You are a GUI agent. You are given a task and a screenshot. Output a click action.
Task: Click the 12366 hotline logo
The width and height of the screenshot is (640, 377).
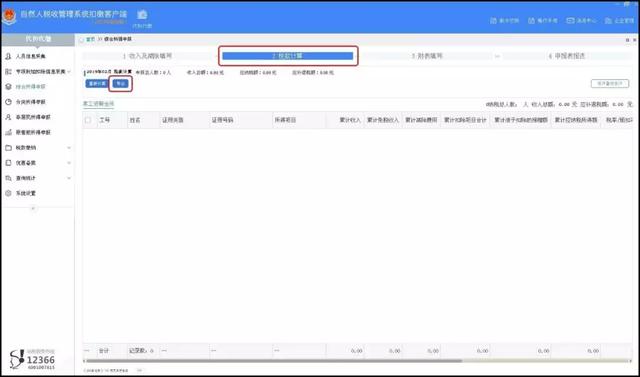coord(33,359)
